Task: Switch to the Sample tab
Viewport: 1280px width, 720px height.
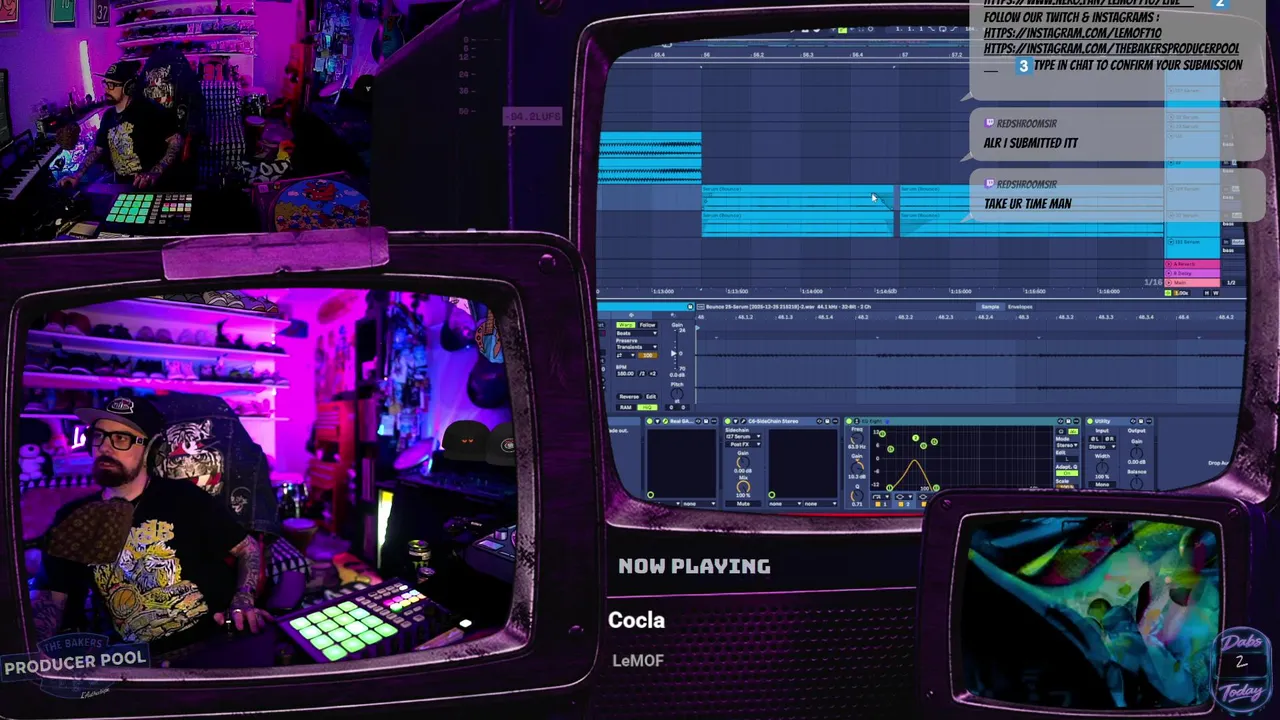Action: (990, 307)
